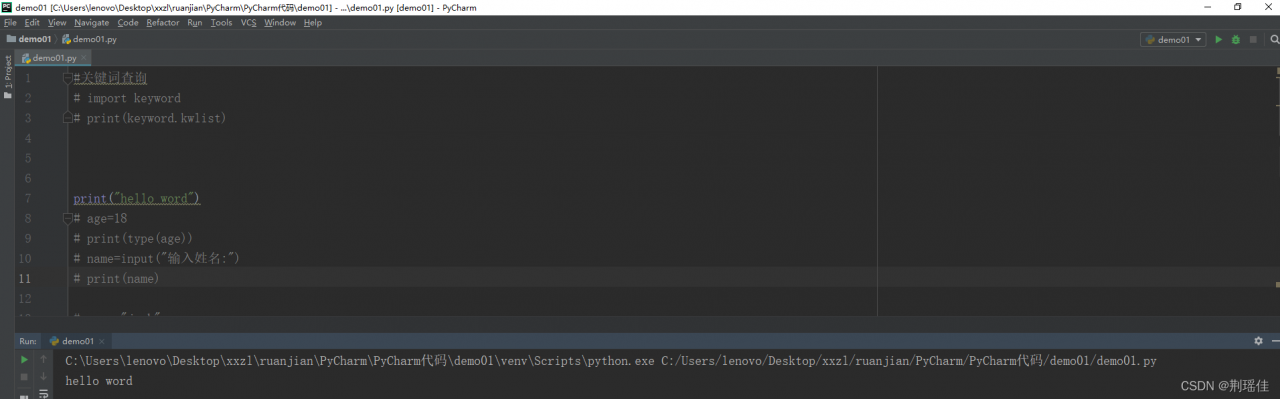
Task: Open Search Everywhere magnifier icon
Action: (x=1274, y=39)
